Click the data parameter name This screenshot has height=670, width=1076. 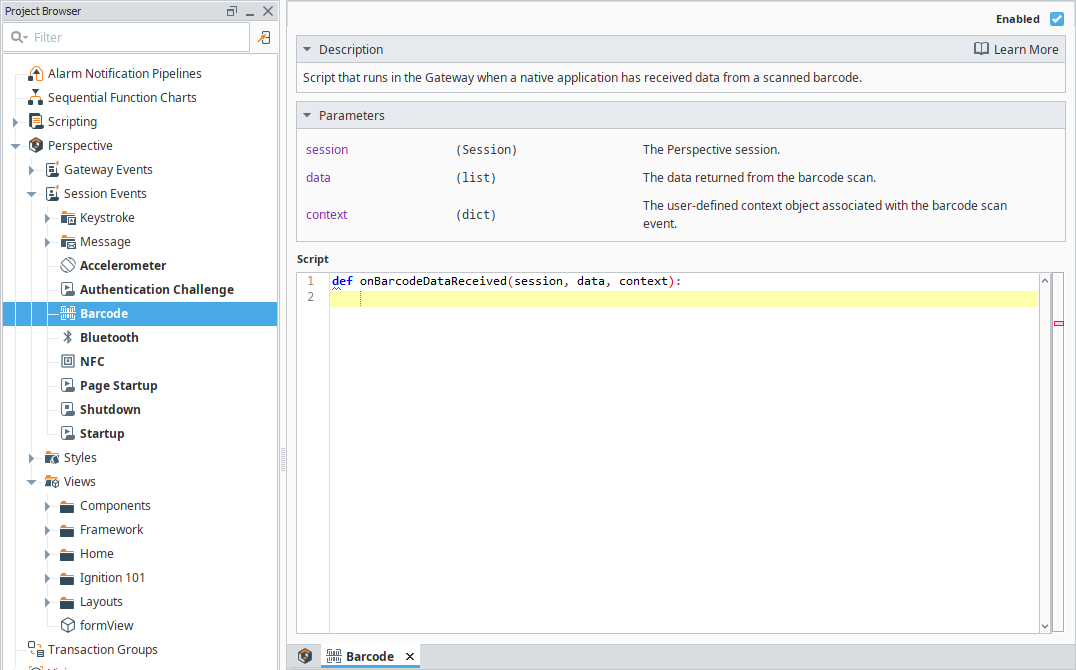(318, 178)
